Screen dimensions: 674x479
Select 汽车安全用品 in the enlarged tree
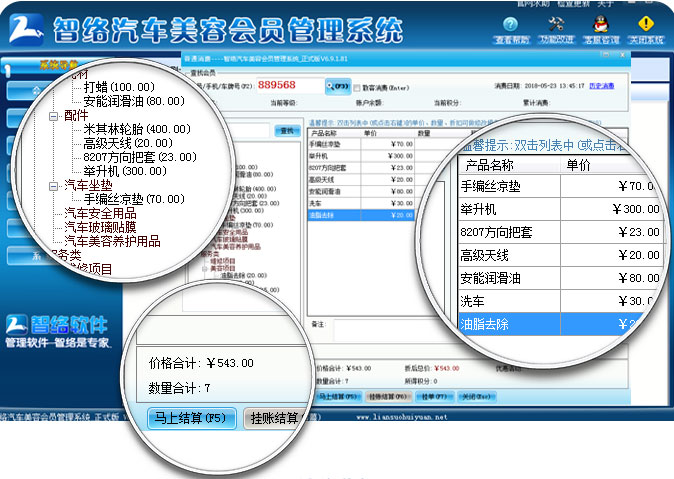coord(100,213)
